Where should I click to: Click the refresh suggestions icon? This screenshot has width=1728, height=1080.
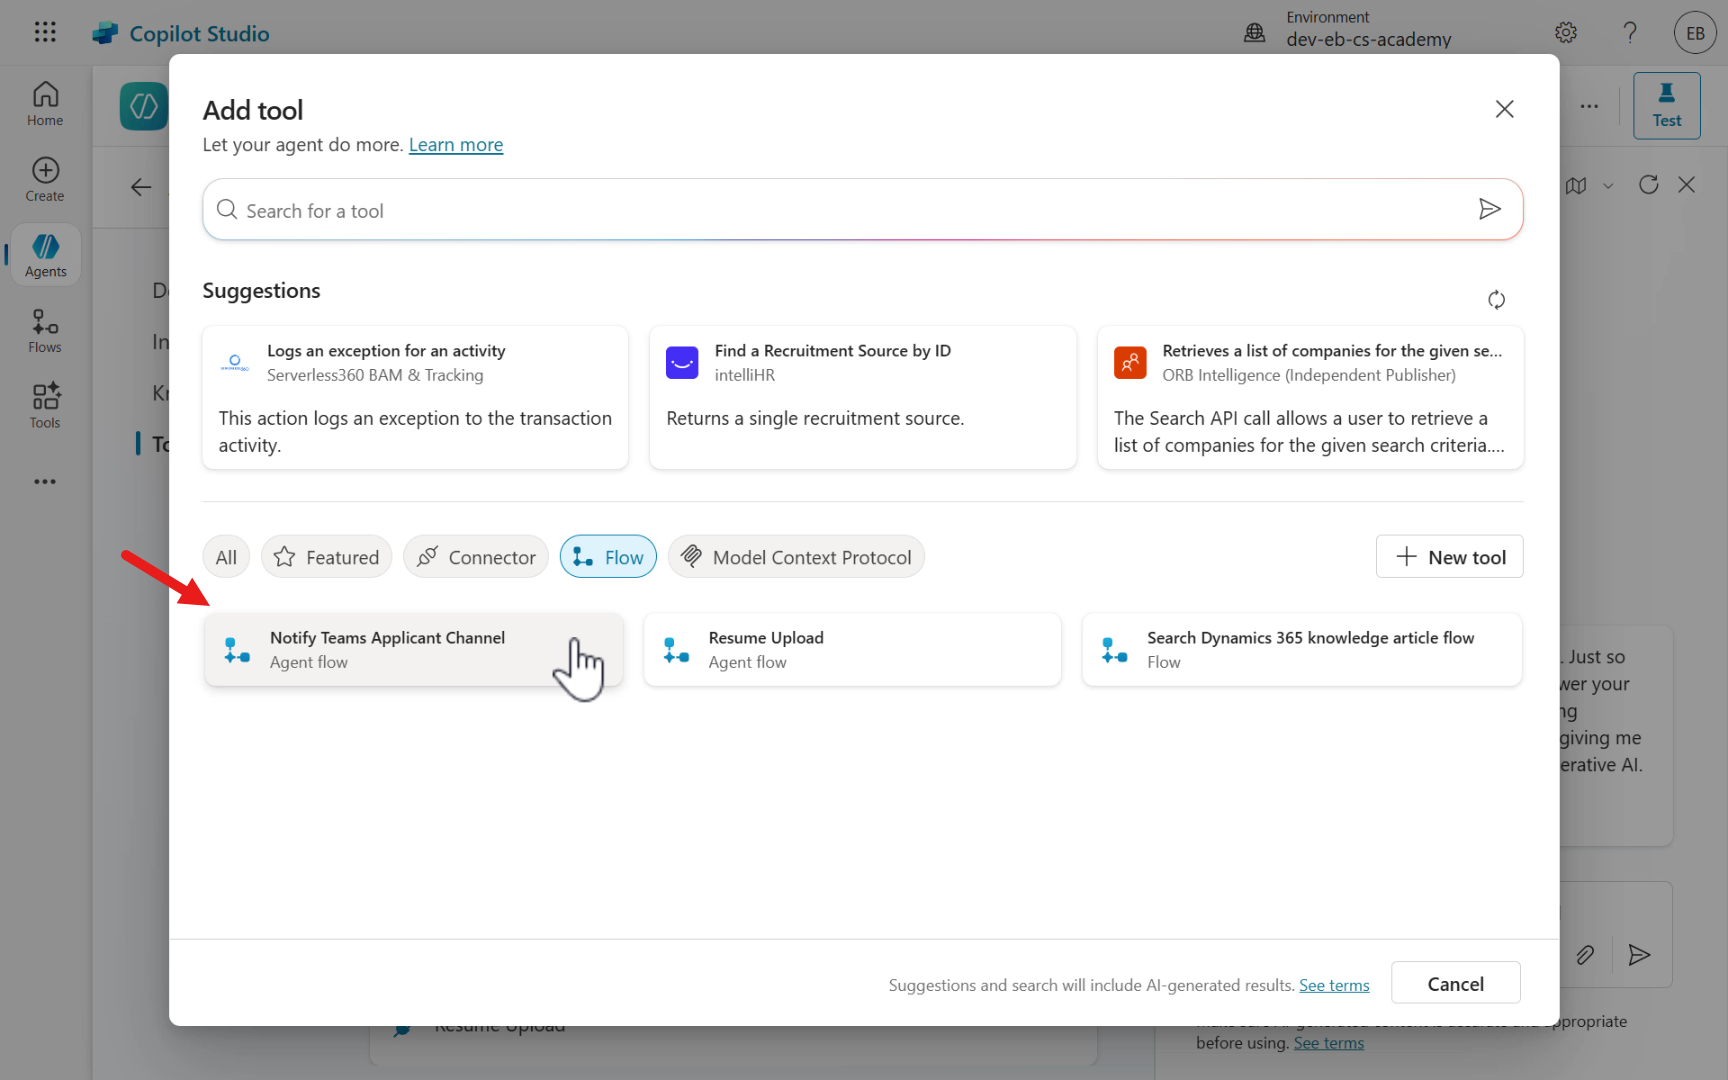pyautogui.click(x=1496, y=300)
